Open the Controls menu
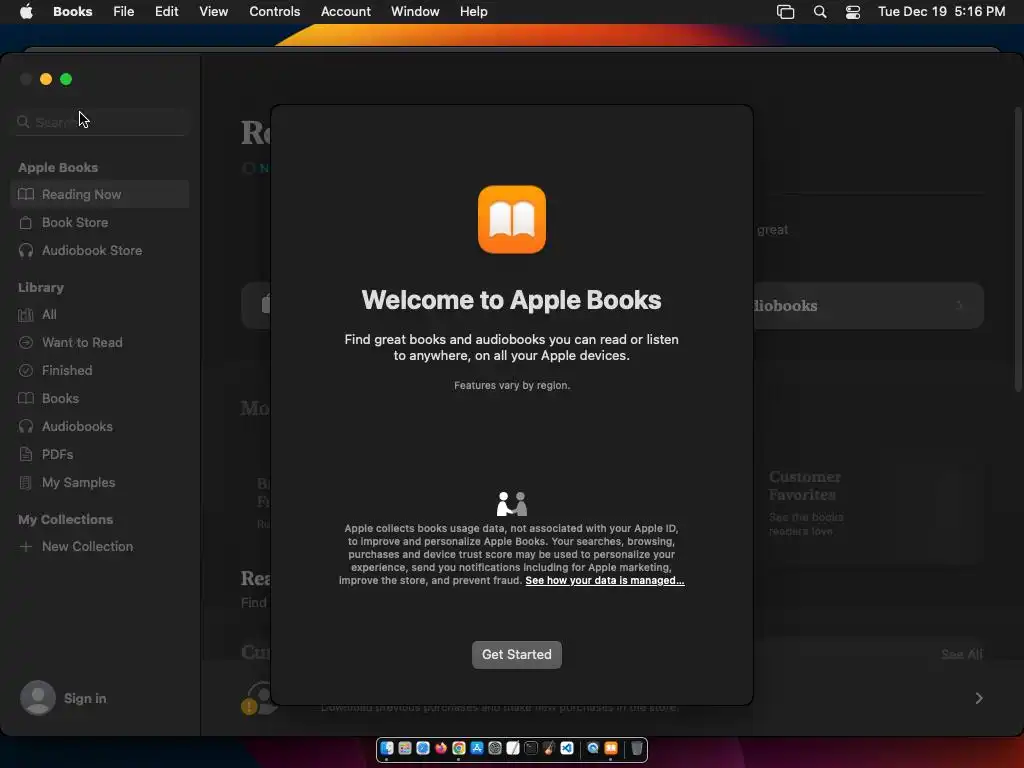 274,11
